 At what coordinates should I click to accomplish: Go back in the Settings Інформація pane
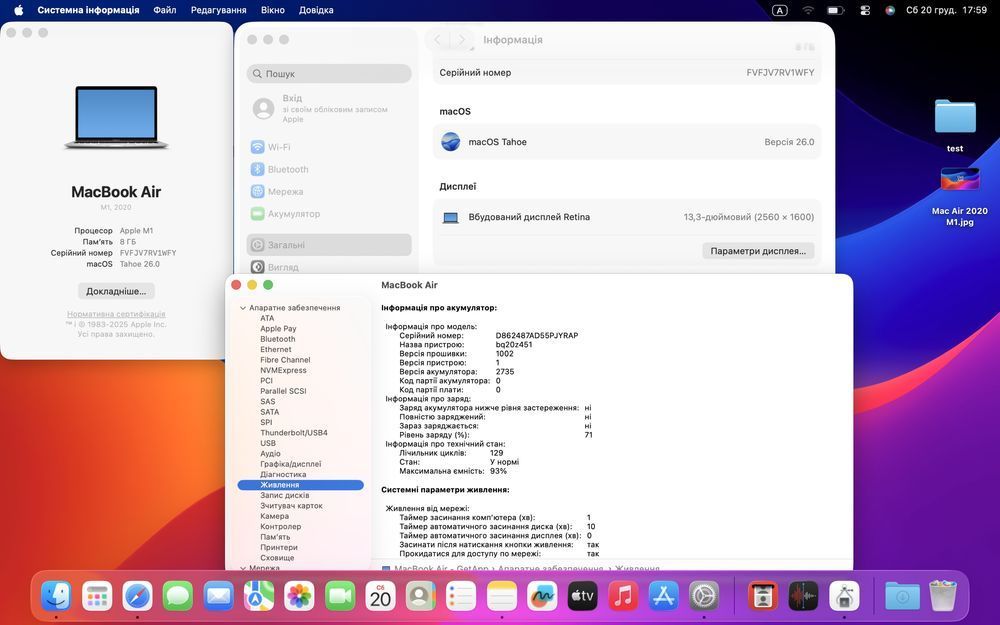point(438,40)
